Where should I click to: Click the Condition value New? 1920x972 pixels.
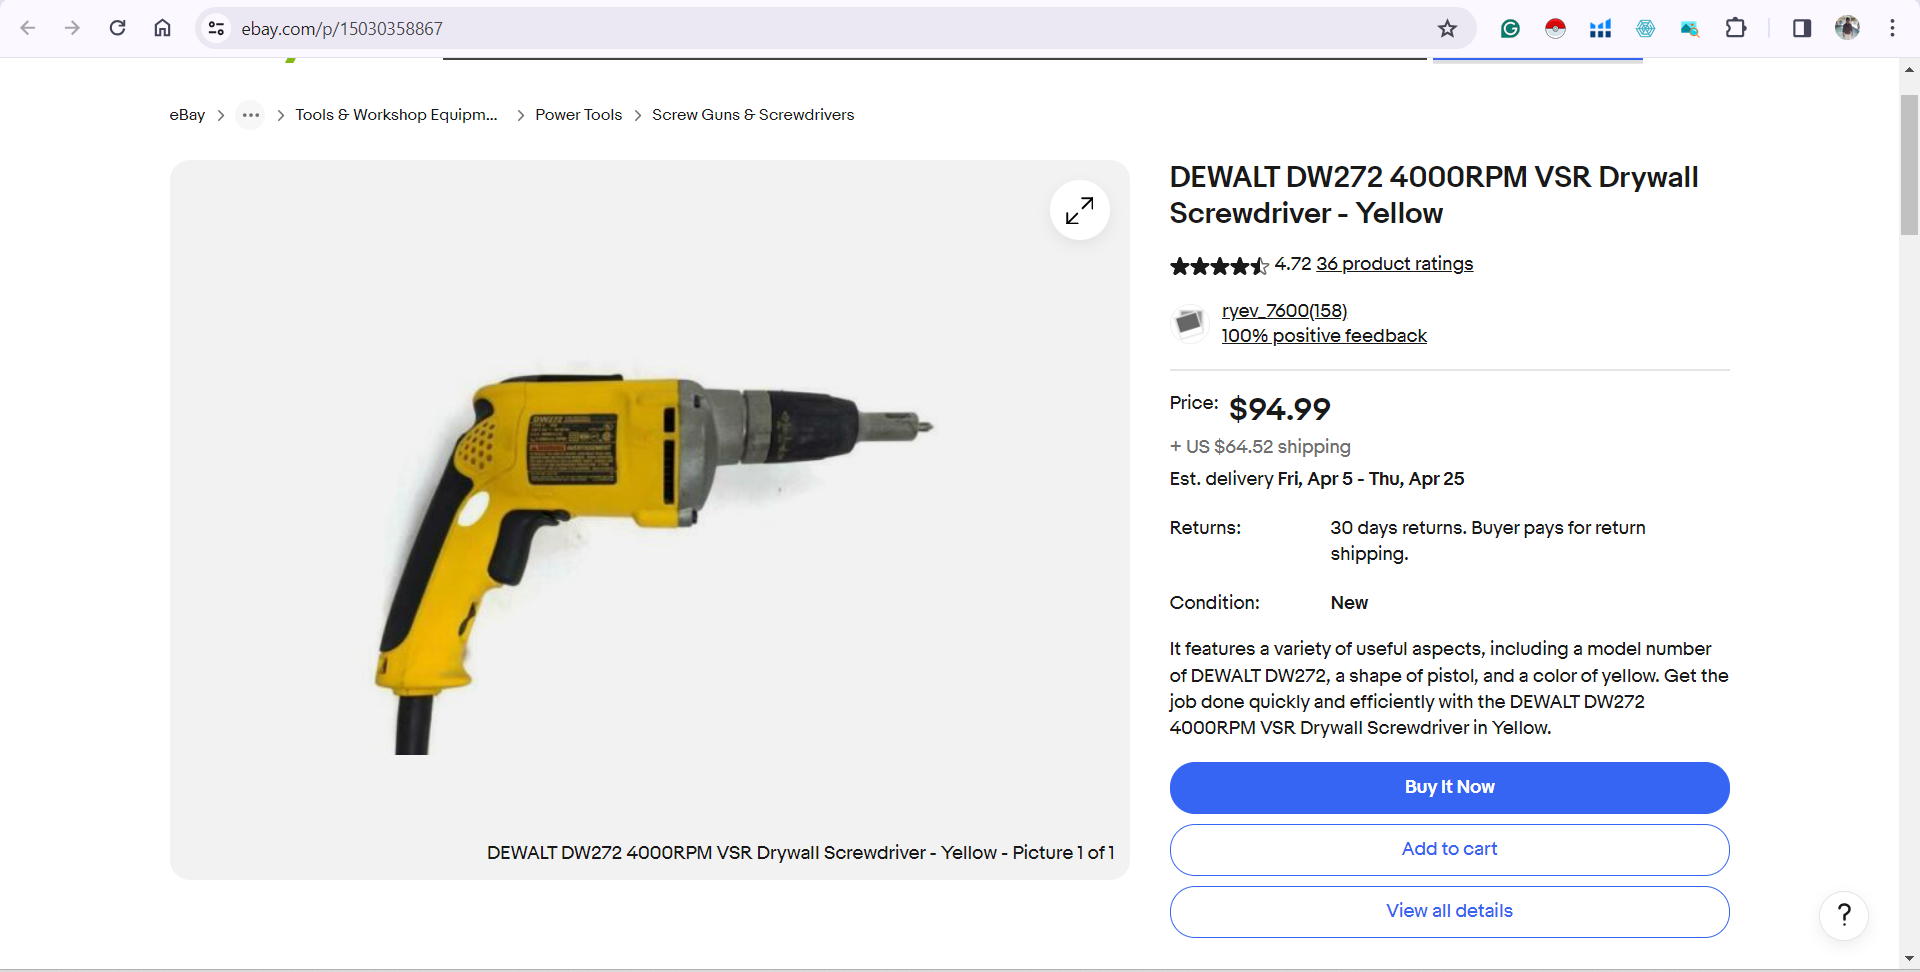(x=1349, y=603)
